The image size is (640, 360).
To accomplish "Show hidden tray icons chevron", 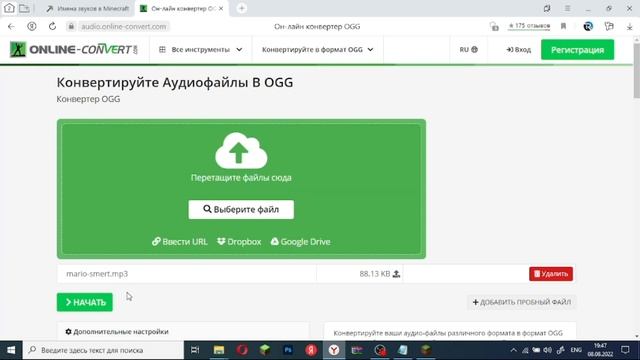I will coord(513,350).
